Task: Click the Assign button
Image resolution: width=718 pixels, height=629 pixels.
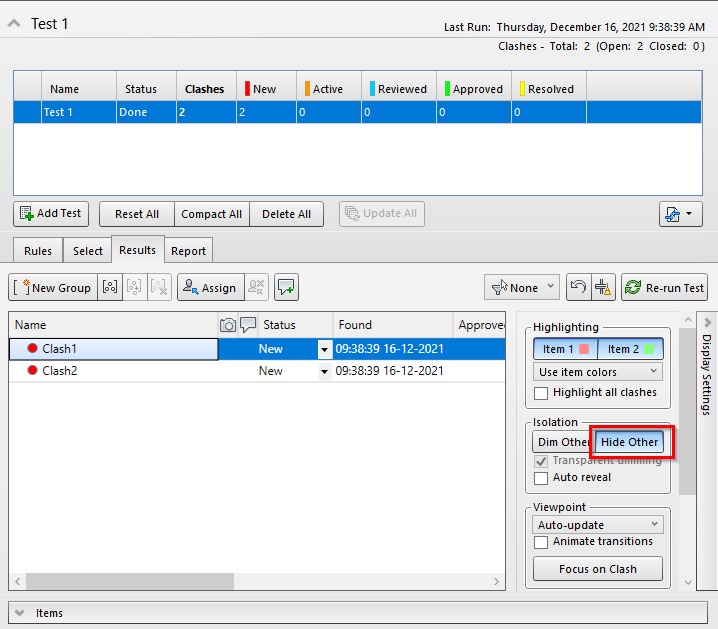Action: tap(211, 287)
